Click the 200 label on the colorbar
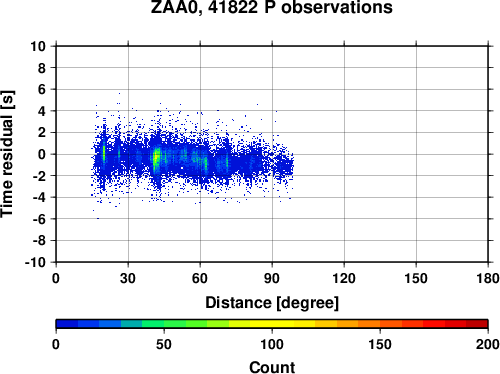500x374 pixels. point(488,344)
